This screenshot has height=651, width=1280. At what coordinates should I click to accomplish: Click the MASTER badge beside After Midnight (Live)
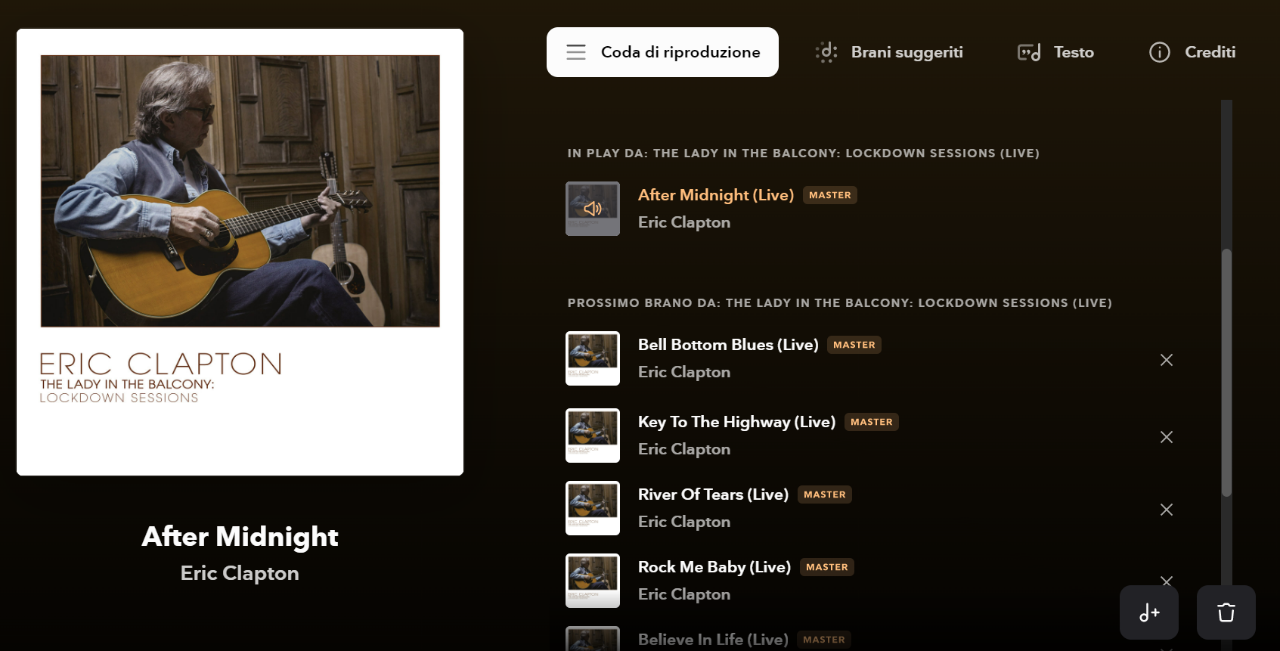click(x=830, y=195)
